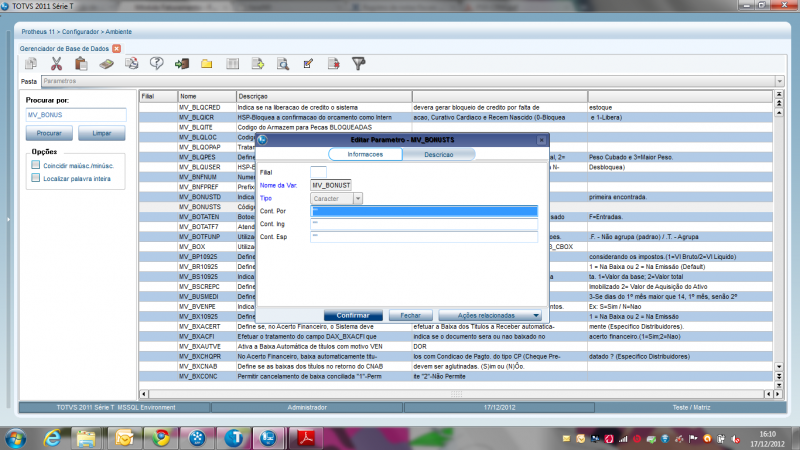Open the Tipo Caracter dropdown
The width and height of the screenshot is (800, 450).
(358, 198)
